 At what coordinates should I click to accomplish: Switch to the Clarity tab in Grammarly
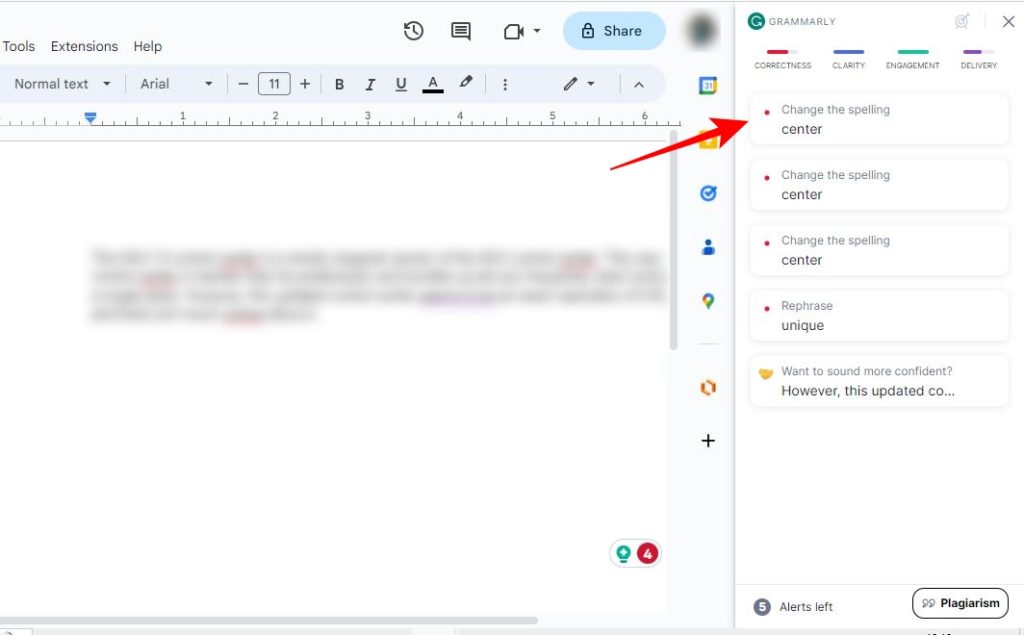coord(848,58)
